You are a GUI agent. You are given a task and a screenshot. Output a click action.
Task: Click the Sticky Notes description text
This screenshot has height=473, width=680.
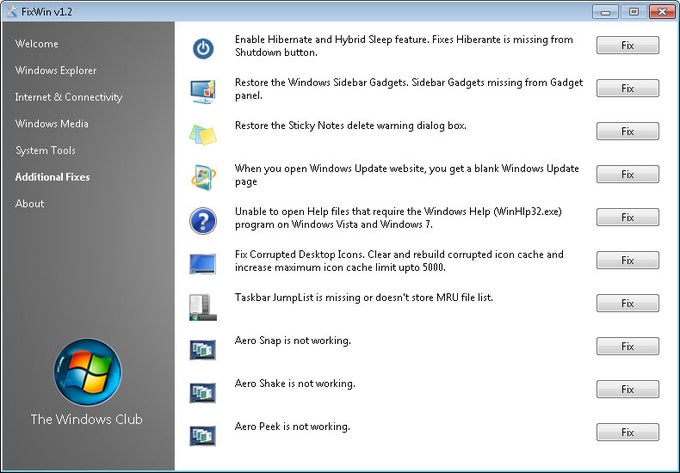[x=350, y=126]
